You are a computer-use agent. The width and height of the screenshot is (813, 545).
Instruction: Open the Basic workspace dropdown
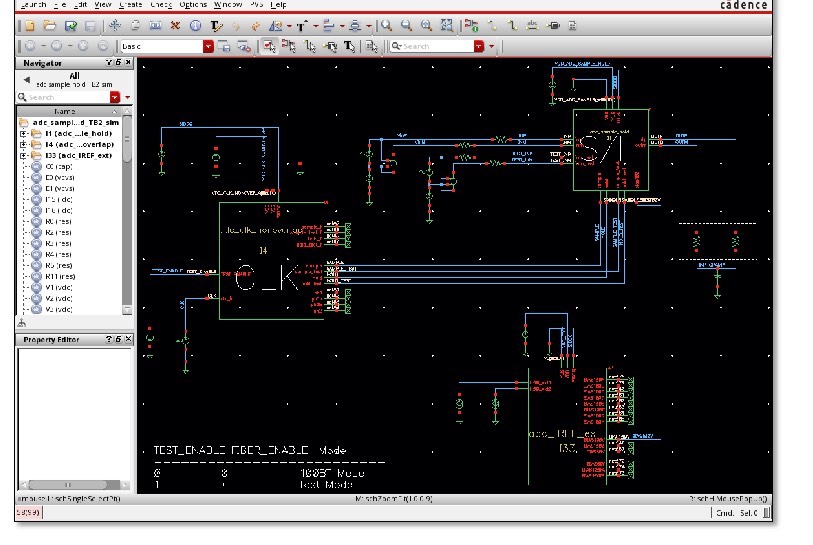(x=208, y=46)
